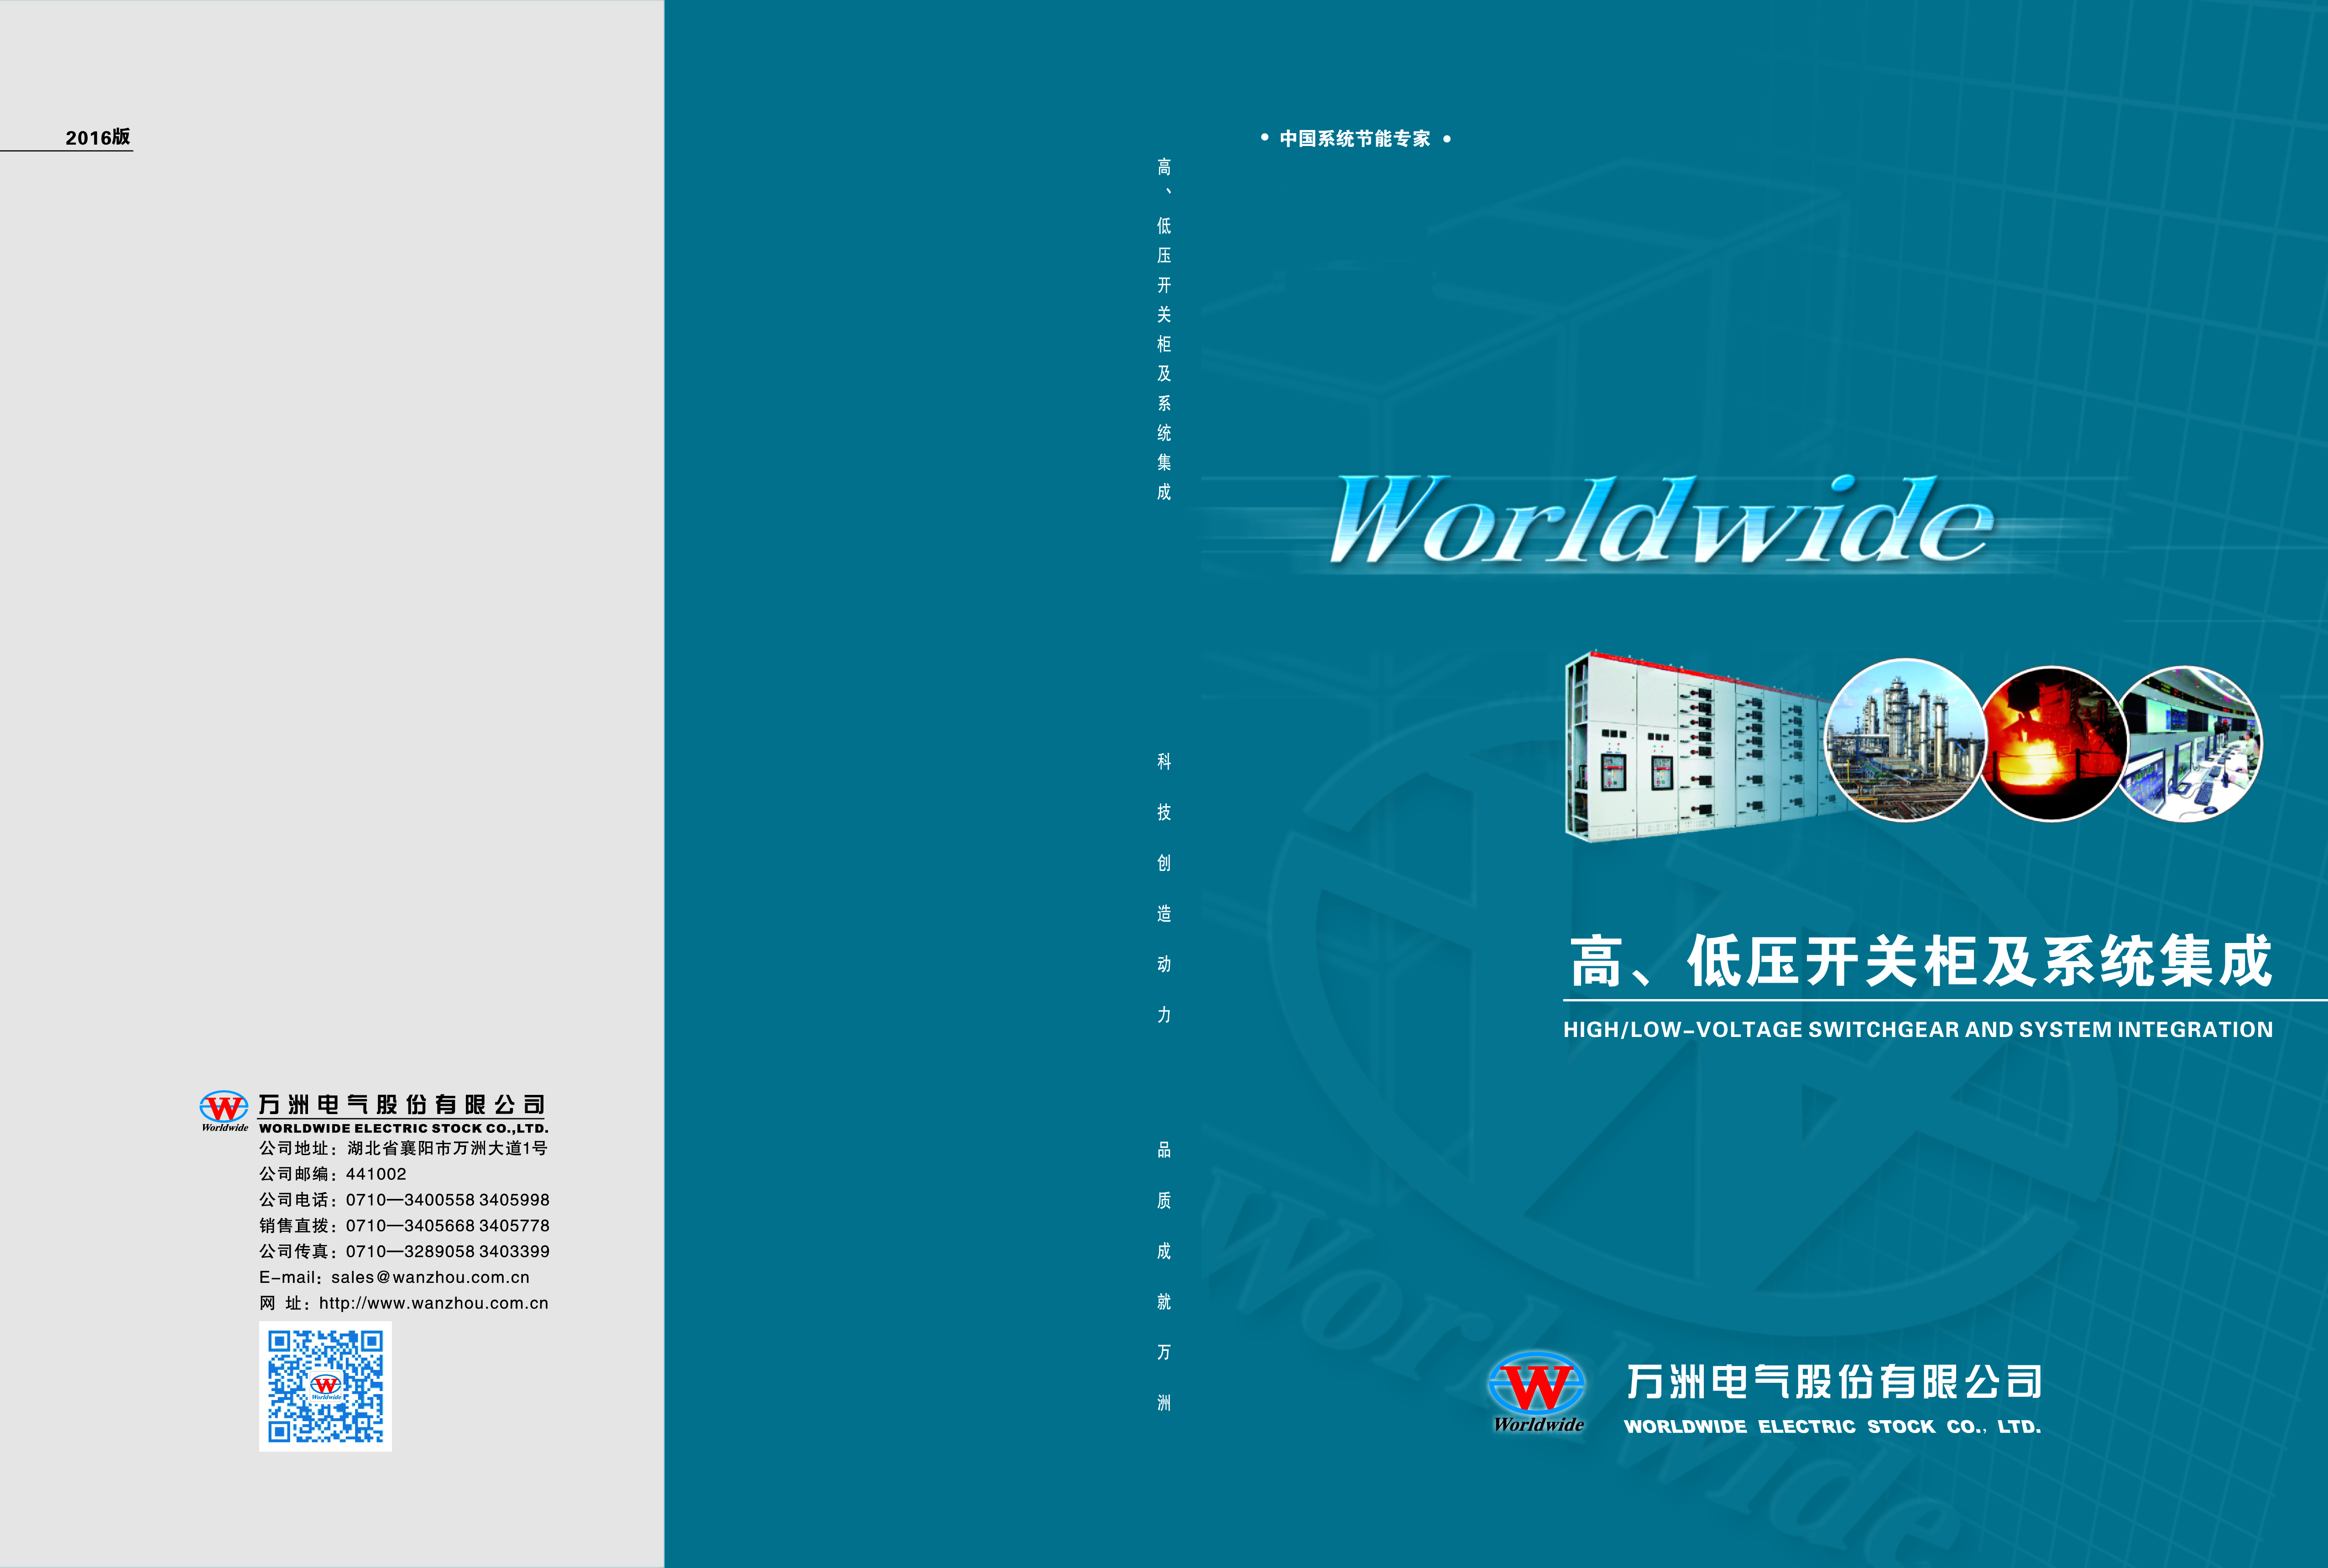Click the 高、低压开关柜及系统集成 main title
Screen dimensions: 2328x1568
click(x=1920, y=961)
